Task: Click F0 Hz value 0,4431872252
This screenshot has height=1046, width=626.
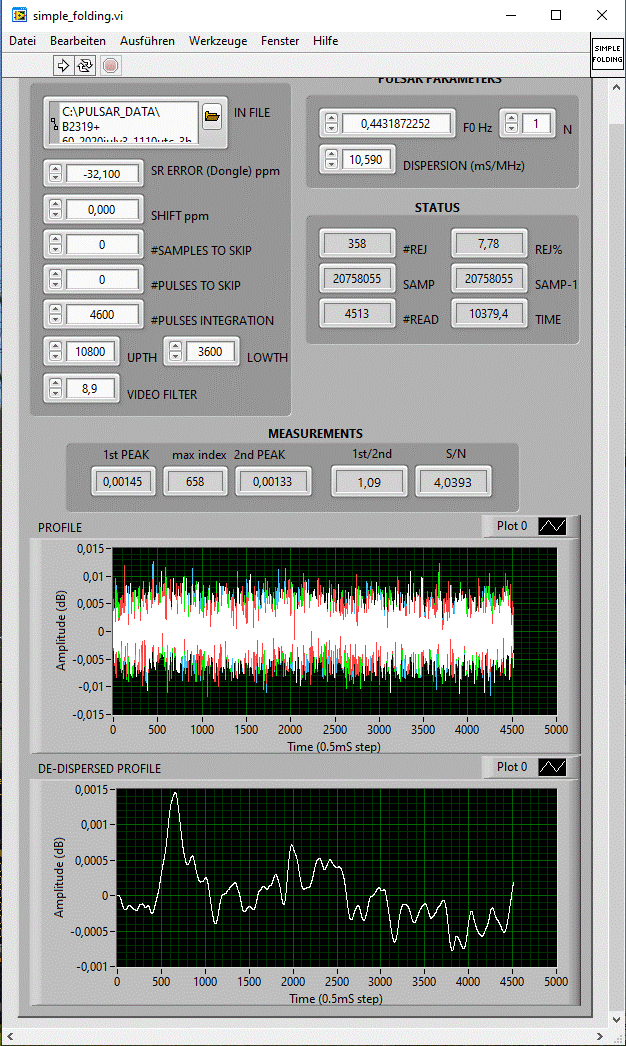Action: (396, 123)
